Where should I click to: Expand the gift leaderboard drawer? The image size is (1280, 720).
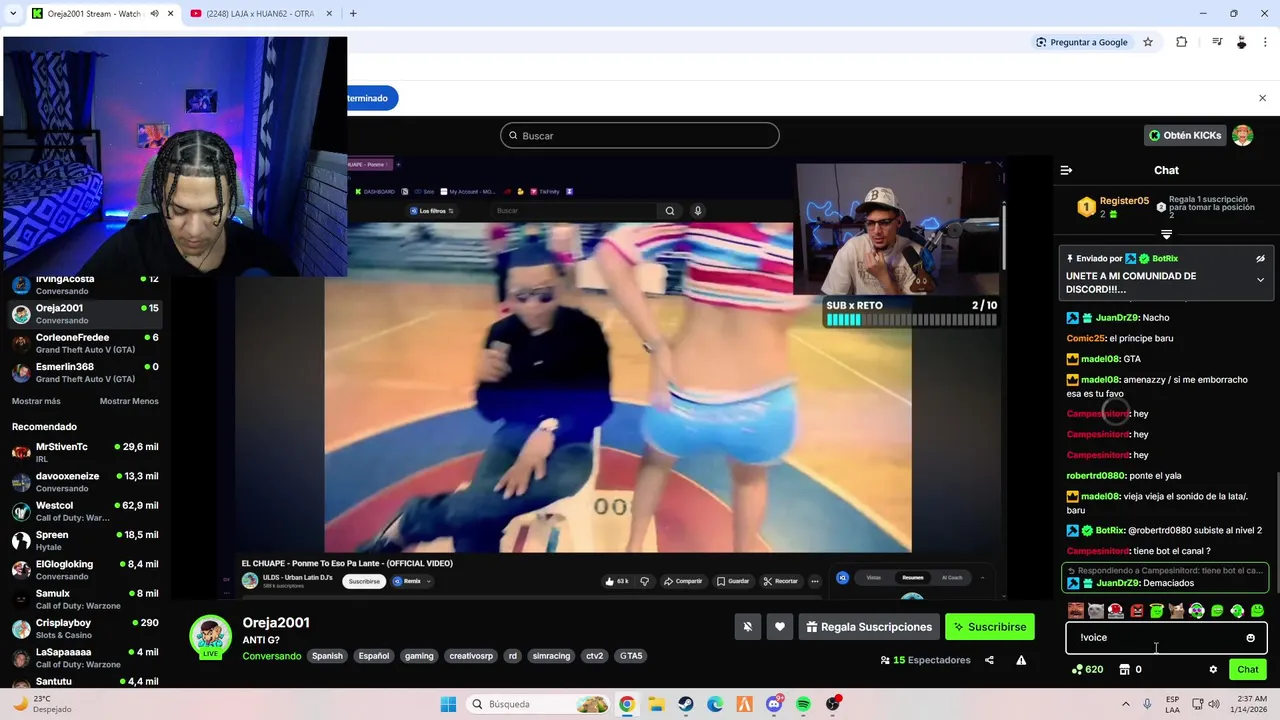(x=1166, y=234)
